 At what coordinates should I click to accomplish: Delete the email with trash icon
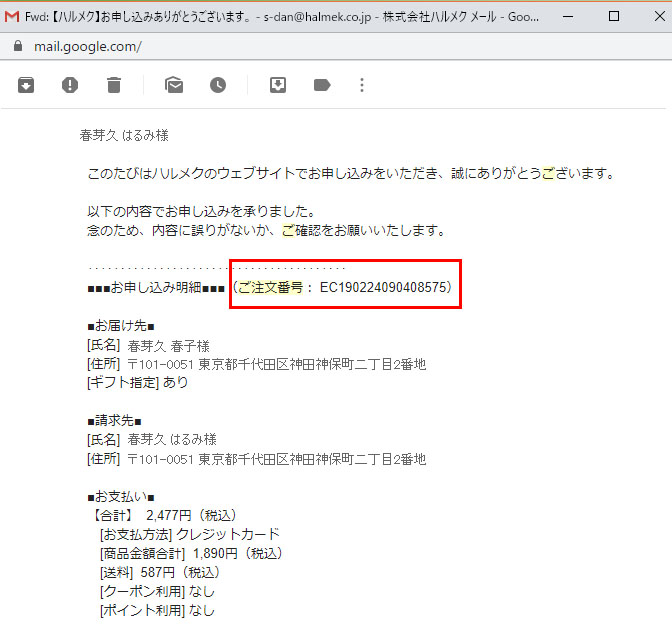click(x=114, y=85)
